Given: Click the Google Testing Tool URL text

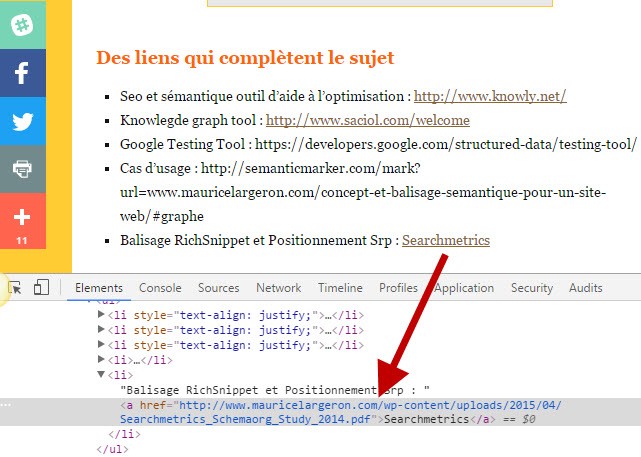Looking at the screenshot, I should [x=446, y=144].
